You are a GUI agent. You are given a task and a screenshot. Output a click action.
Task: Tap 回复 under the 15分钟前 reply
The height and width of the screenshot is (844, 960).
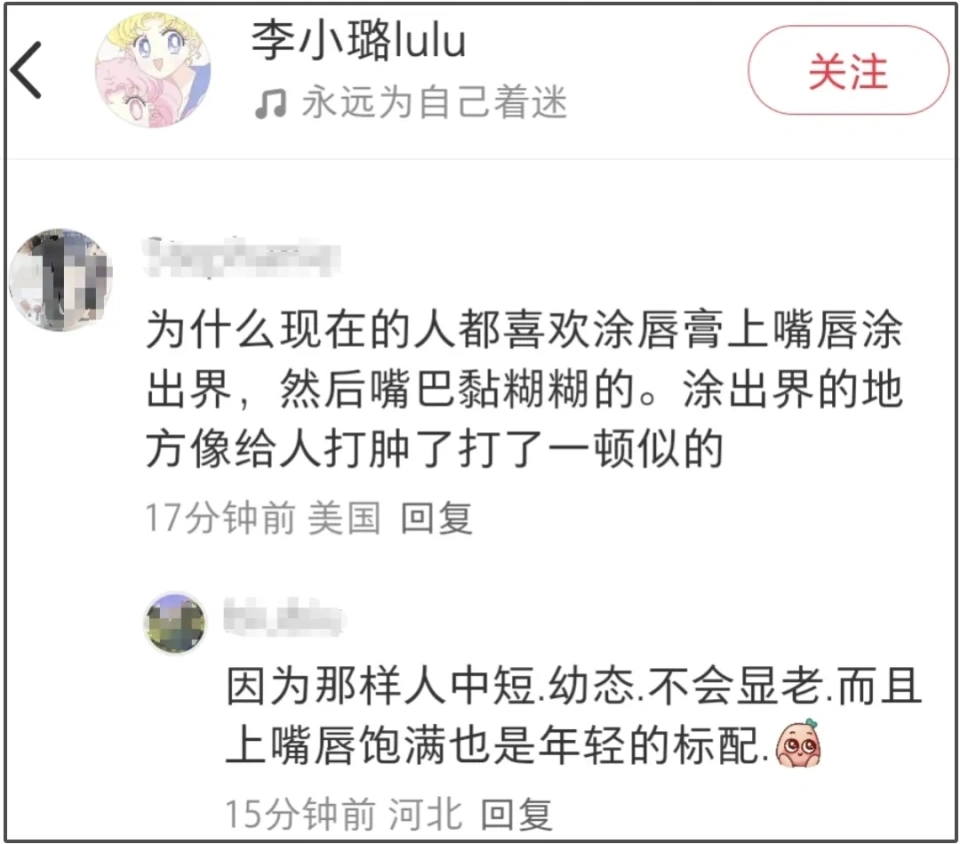pyautogui.click(x=517, y=815)
